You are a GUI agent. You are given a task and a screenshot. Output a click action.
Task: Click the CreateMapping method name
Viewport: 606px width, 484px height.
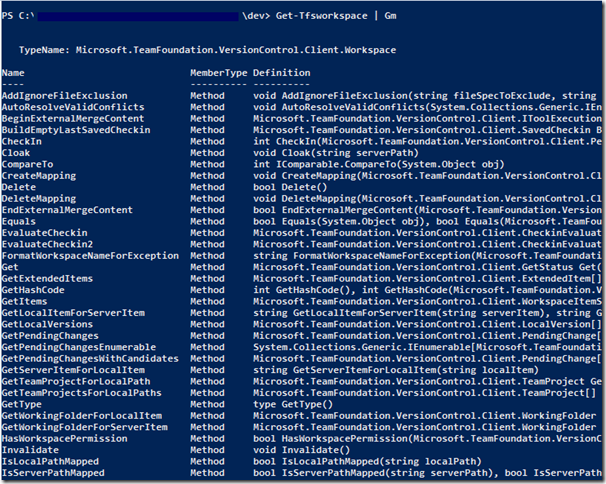pos(37,175)
